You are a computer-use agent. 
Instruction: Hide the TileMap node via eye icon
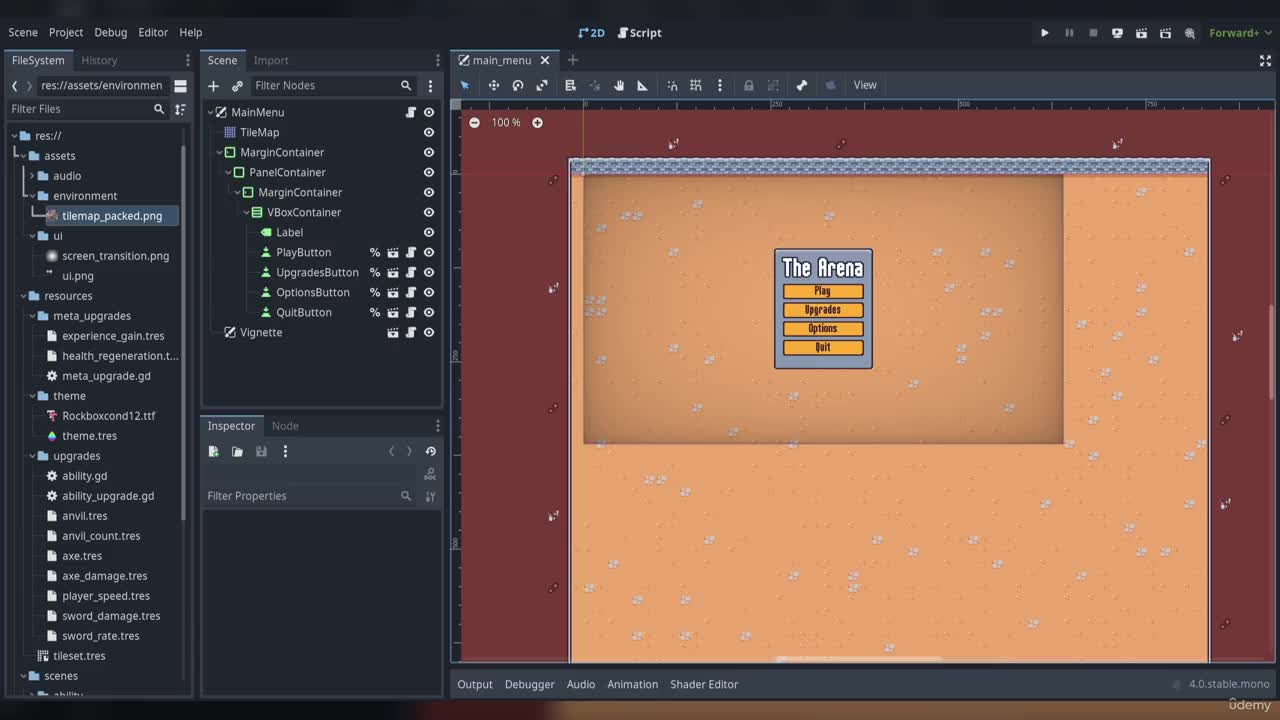(x=429, y=132)
